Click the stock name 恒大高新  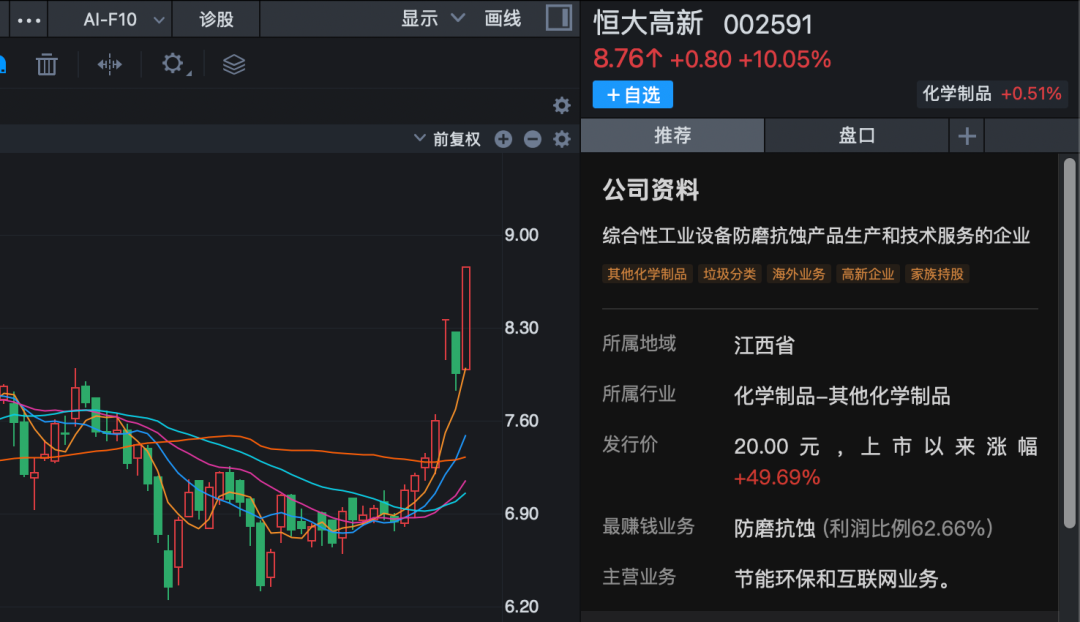tap(648, 23)
